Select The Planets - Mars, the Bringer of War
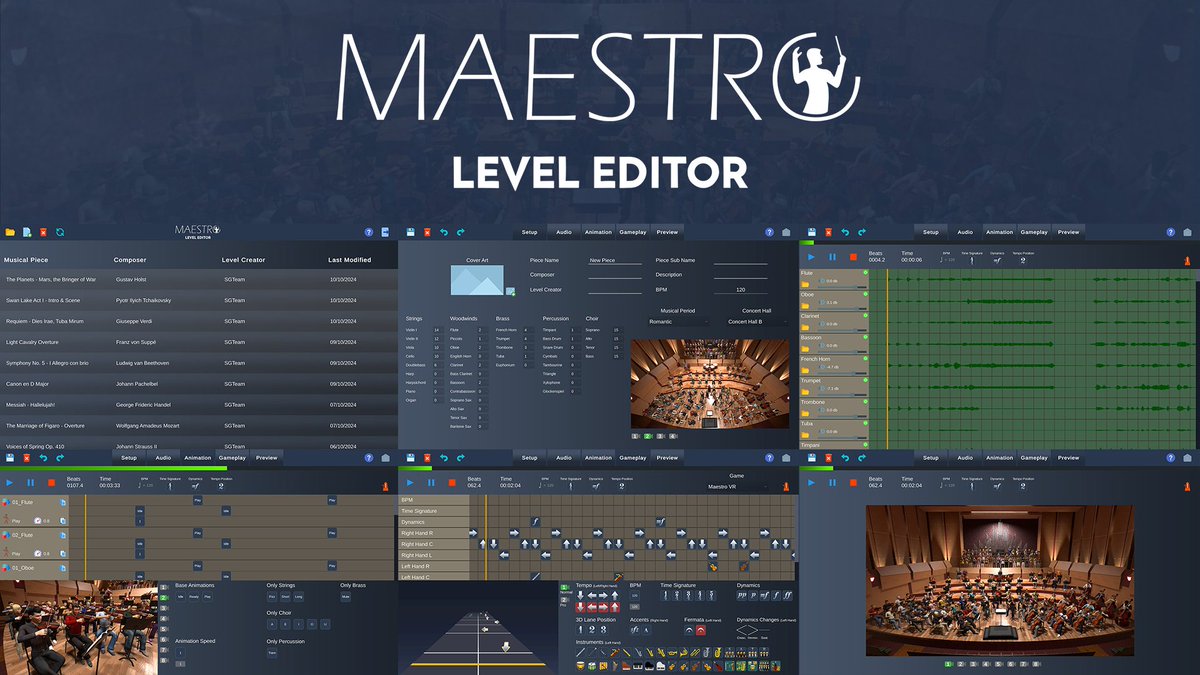 [200, 279]
